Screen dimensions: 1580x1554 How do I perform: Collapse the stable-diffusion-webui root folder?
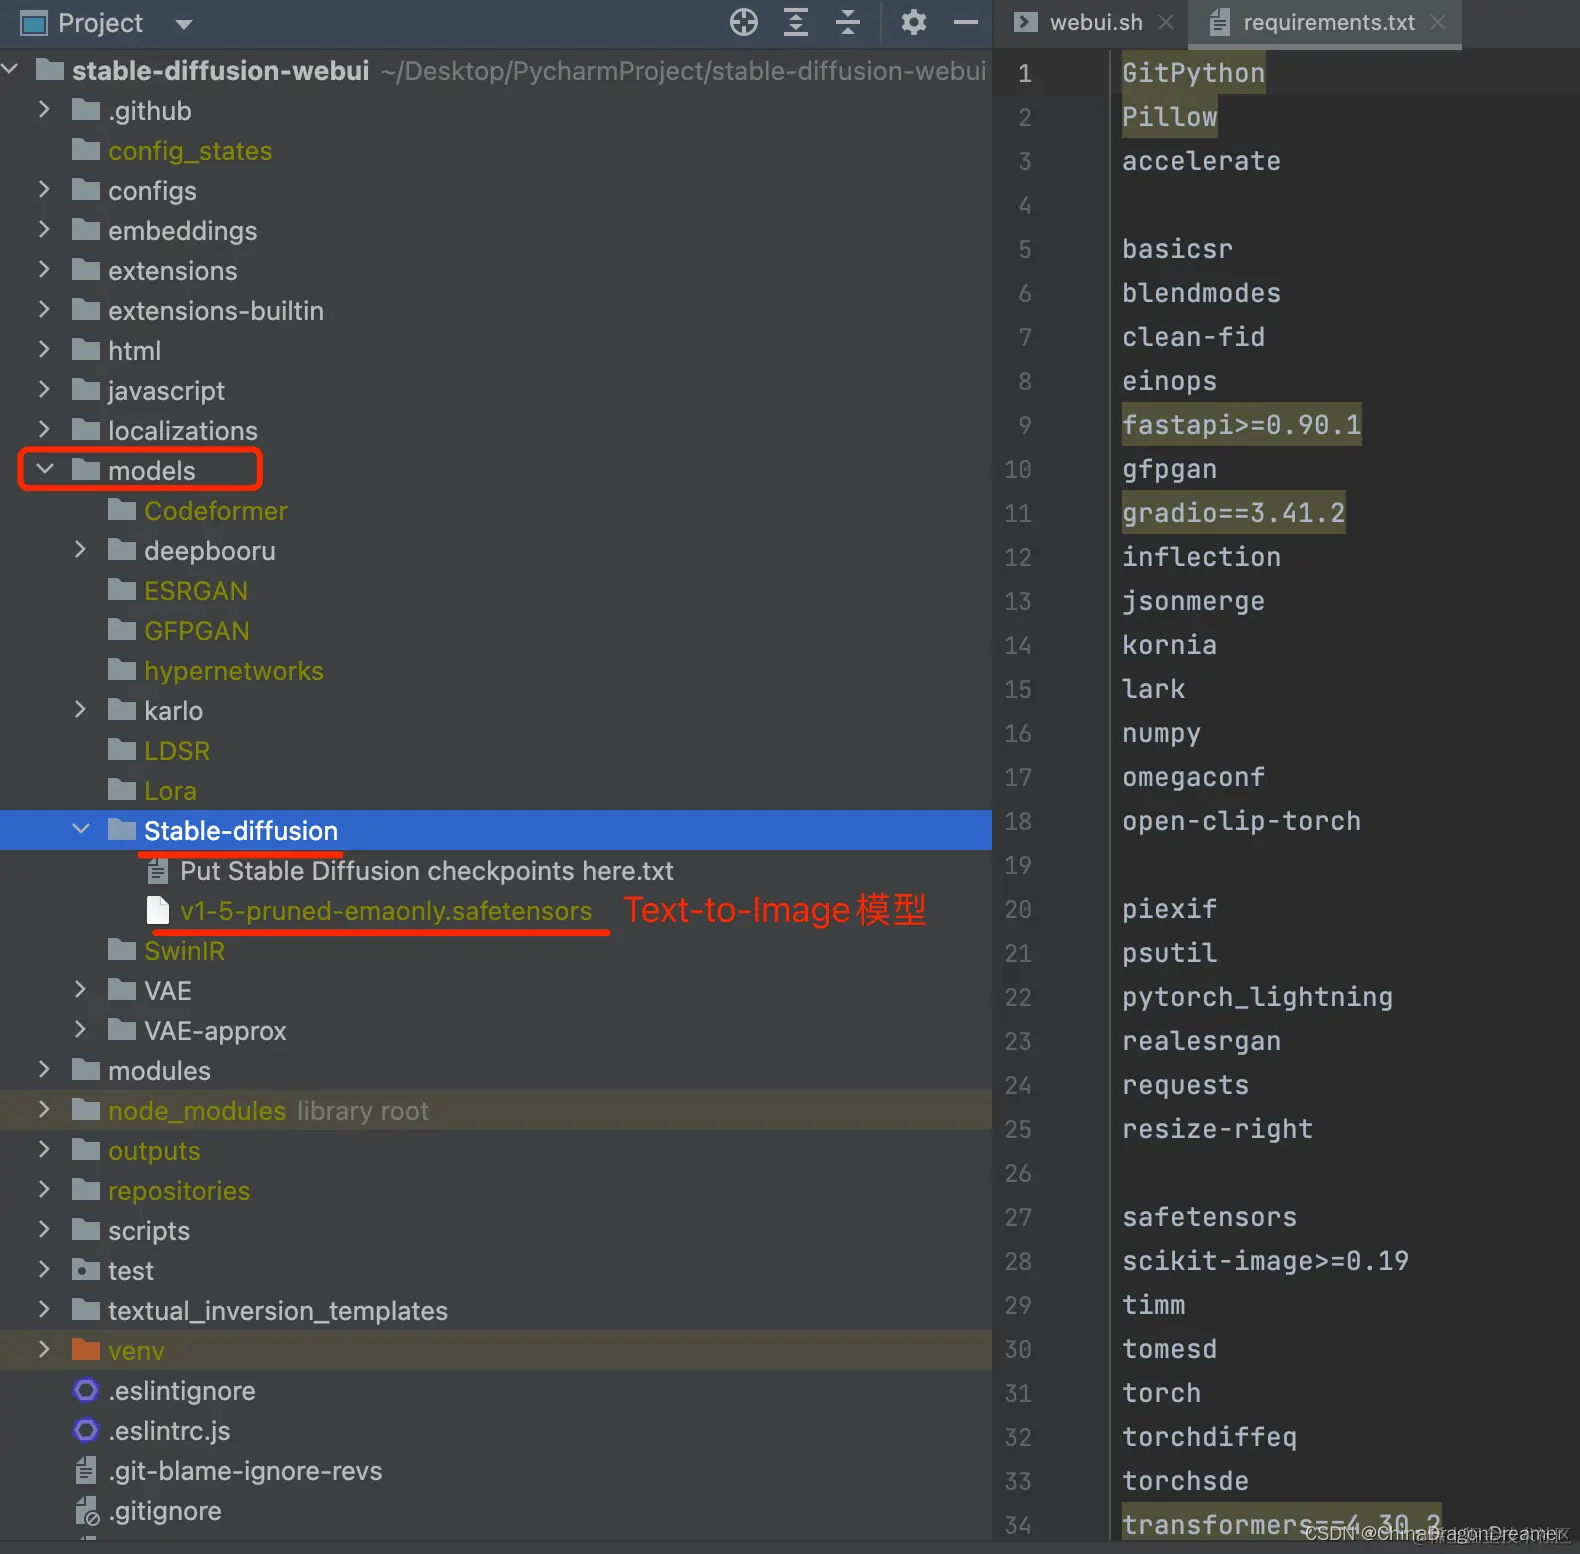11,69
